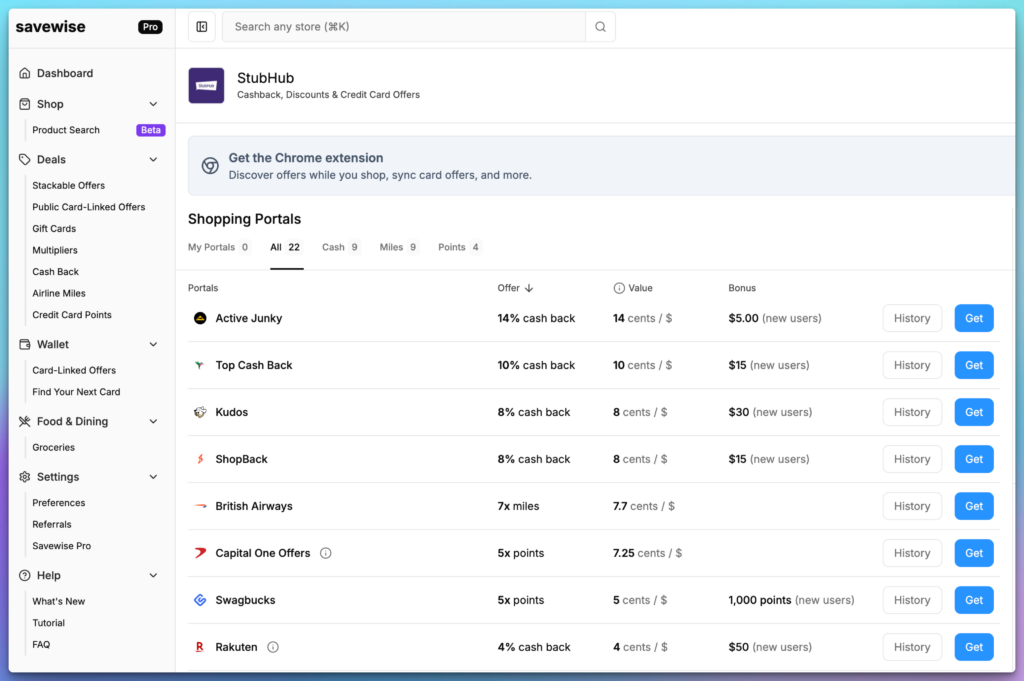Open Find Your Next Card
Screen dimensions: 1024x681
pyautogui.click(x=76, y=392)
